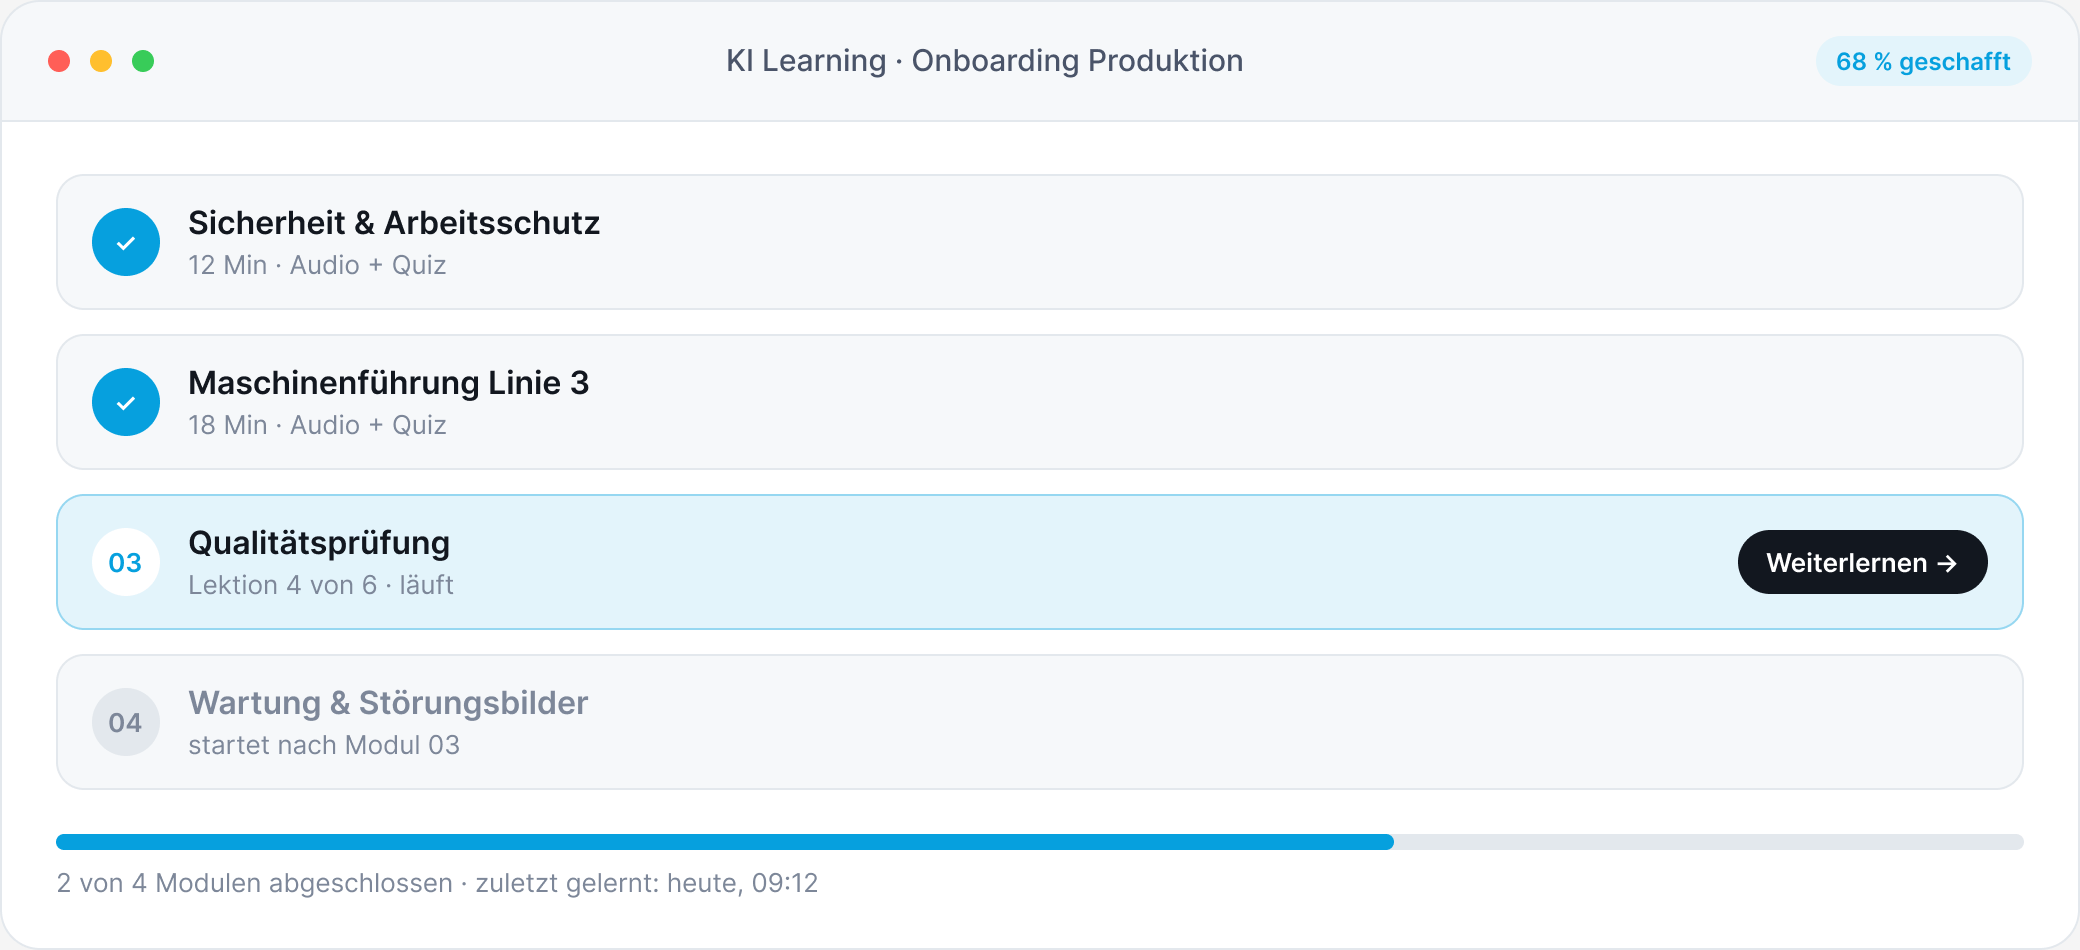Open the Maschinenführung Linie 3 module title
Image resolution: width=2080 pixels, height=950 pixels.
pyautogui.click(x=388, y=383)
